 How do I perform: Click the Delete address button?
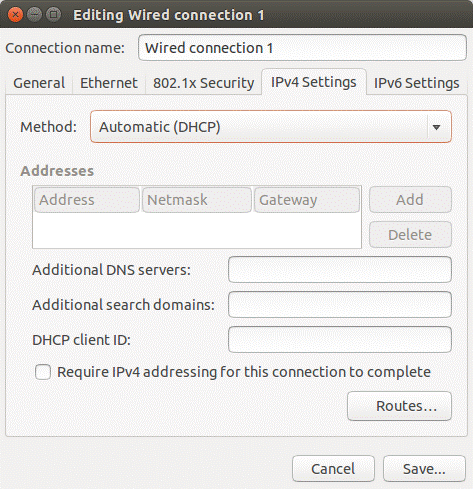(x=410, y=235)
